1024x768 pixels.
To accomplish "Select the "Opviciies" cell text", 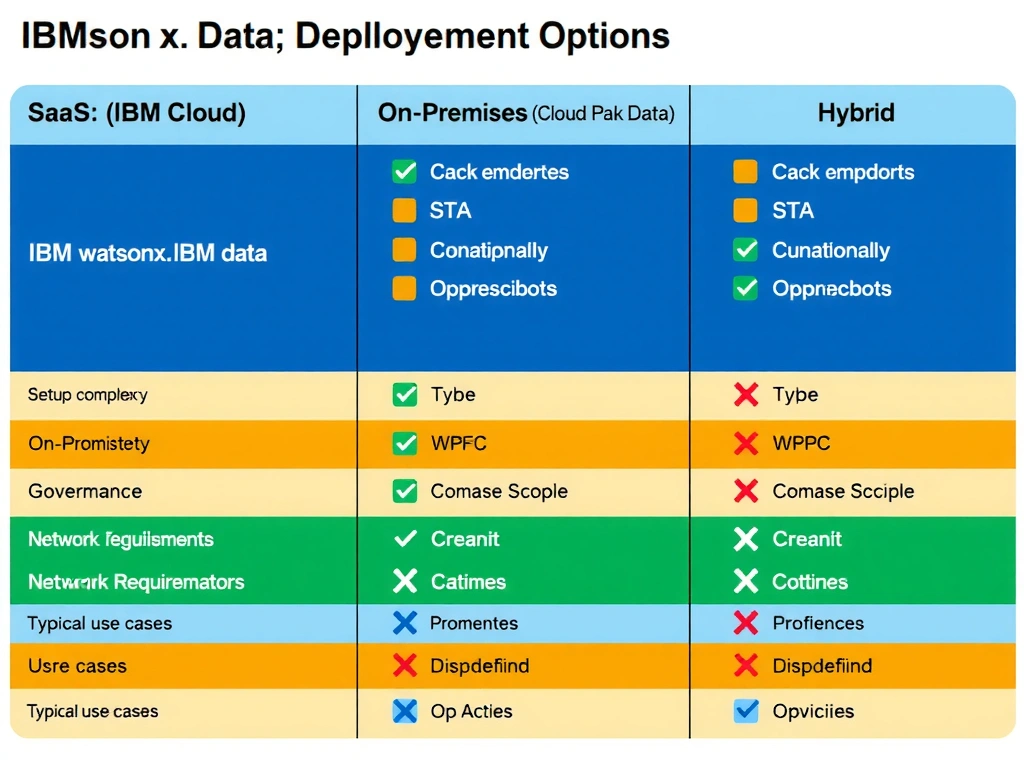I will click(813, 712).
